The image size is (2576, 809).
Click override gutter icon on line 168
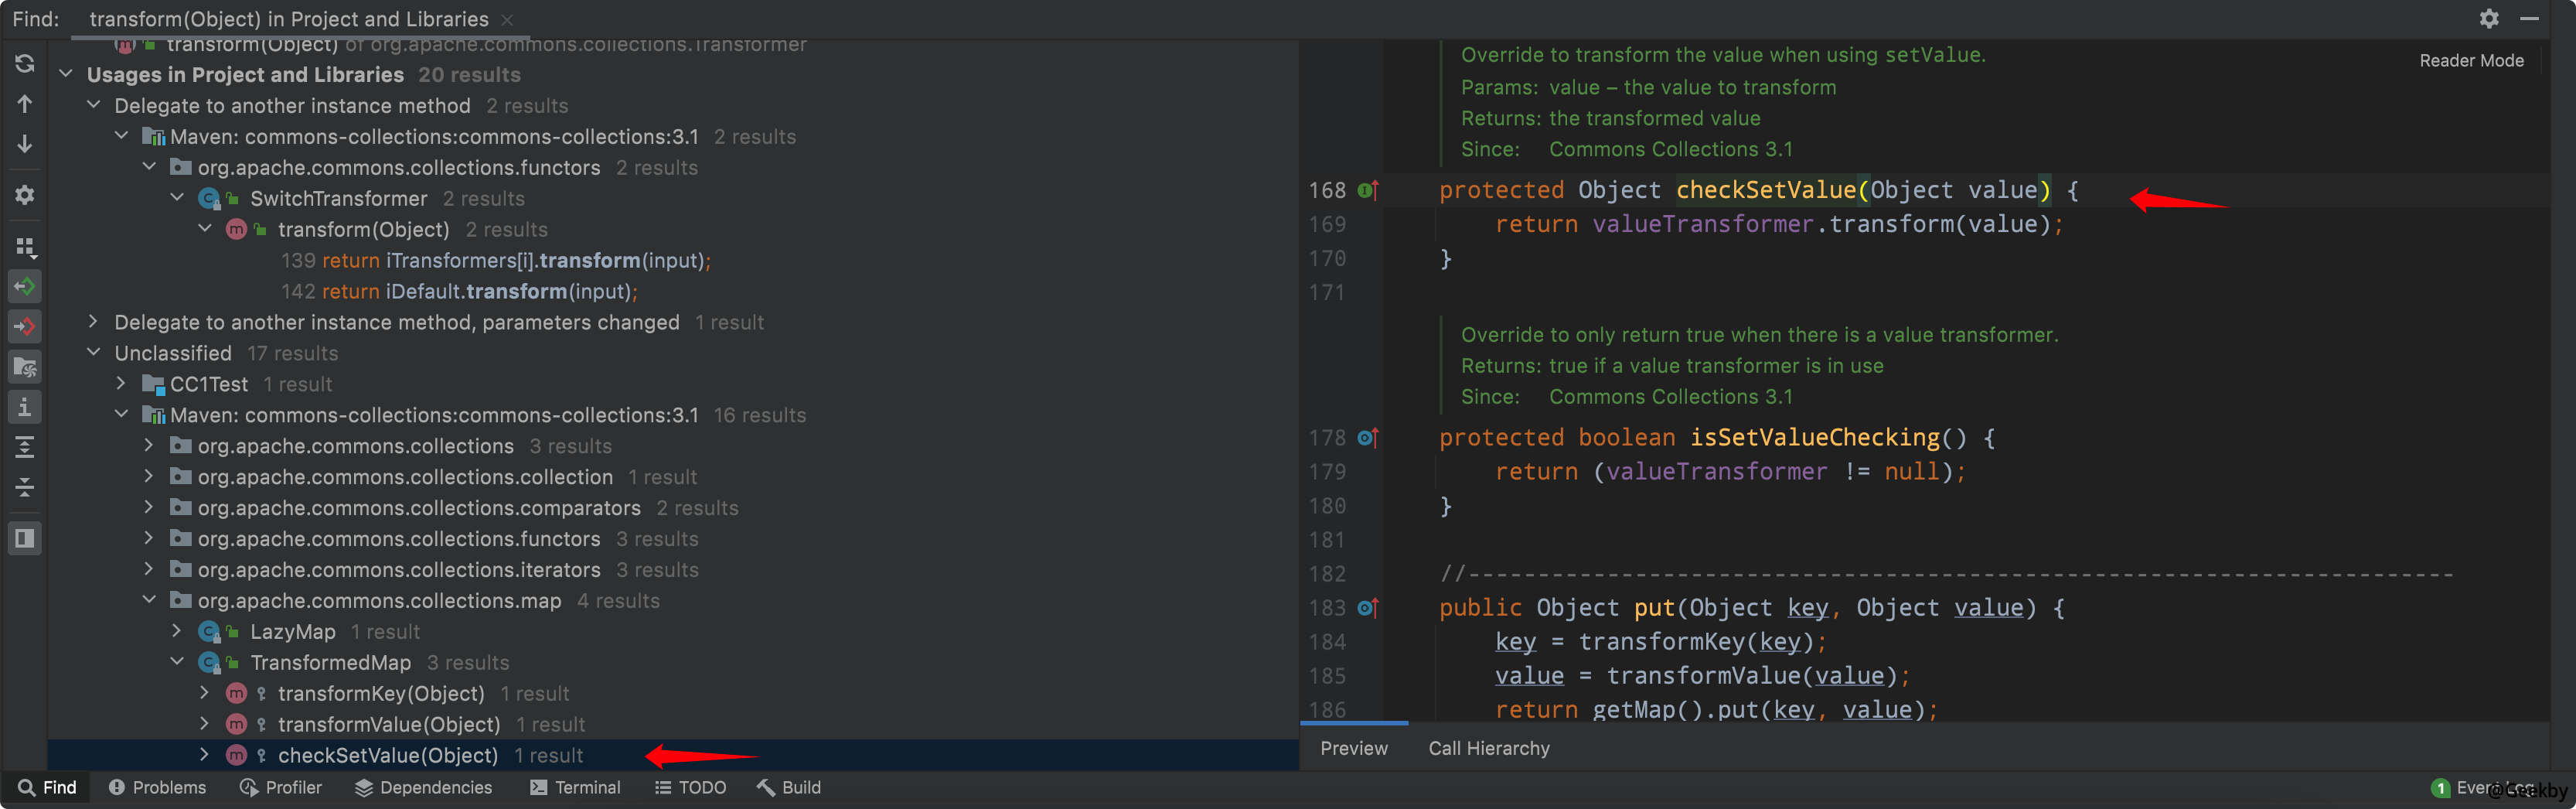pyautogui.click(x=1368, y=190)
